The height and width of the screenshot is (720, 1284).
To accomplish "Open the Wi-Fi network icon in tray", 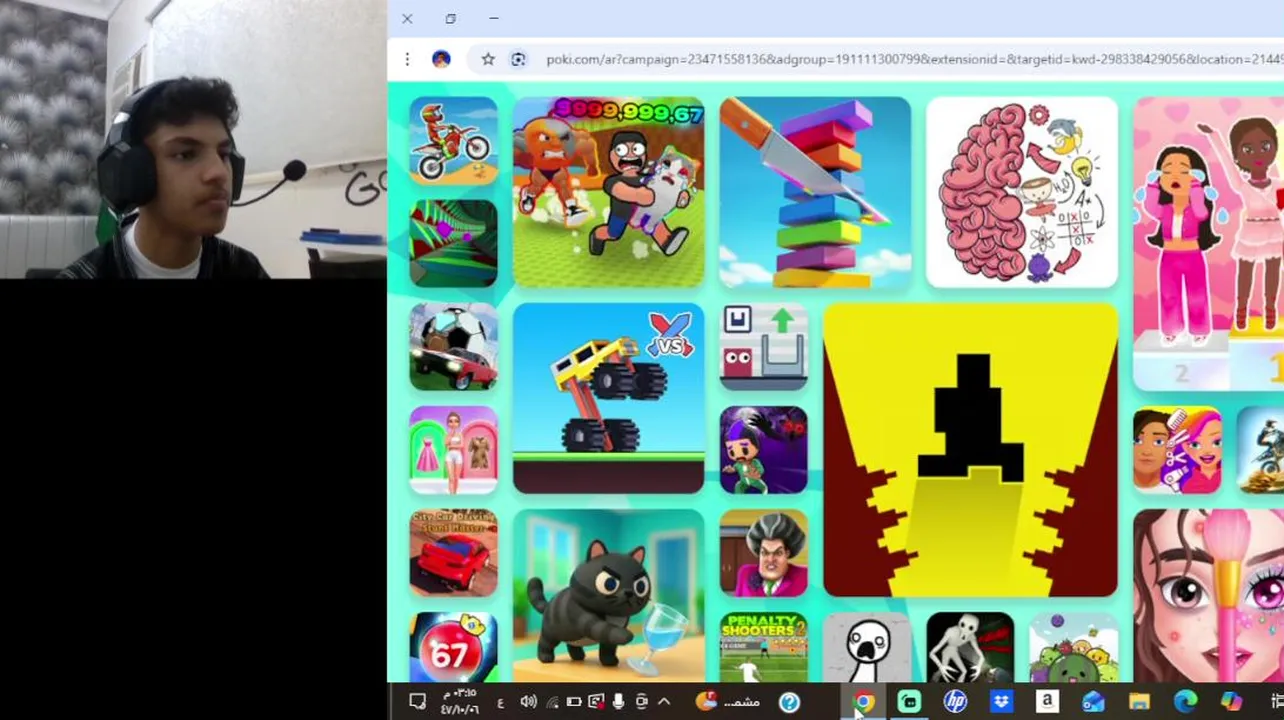I will point(551,703).
